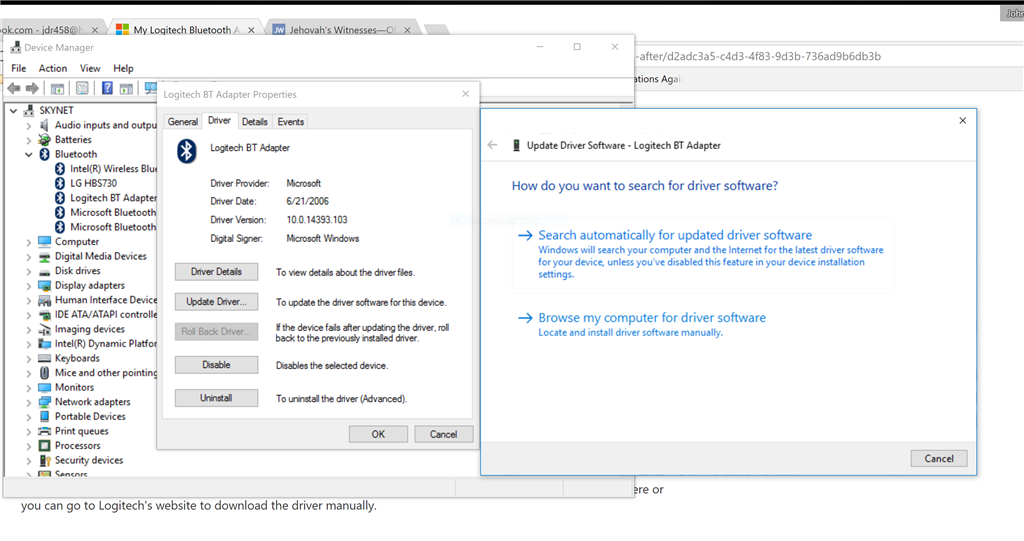Expand the Computer category
Screen dimensions: 1024x541
coord(29,242)
